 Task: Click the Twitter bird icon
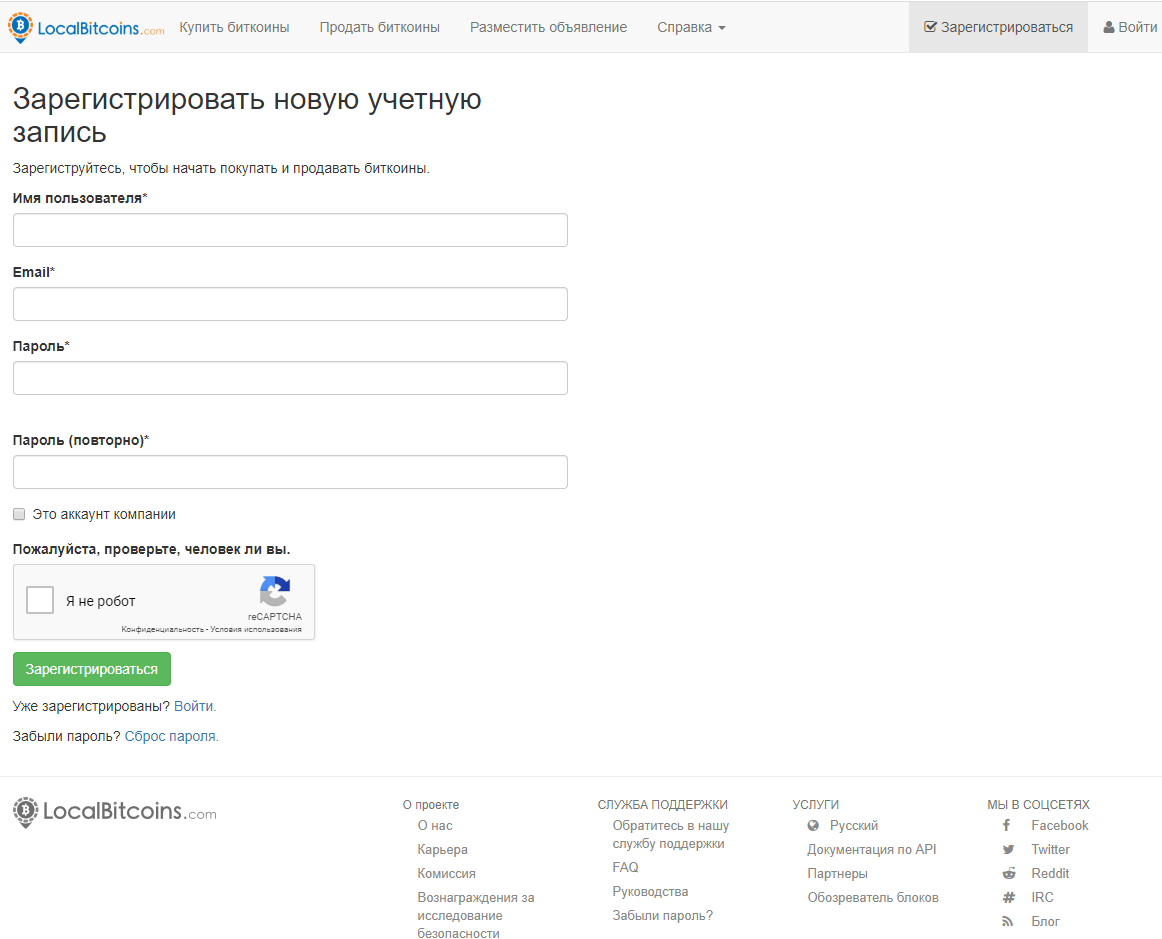1008,849
